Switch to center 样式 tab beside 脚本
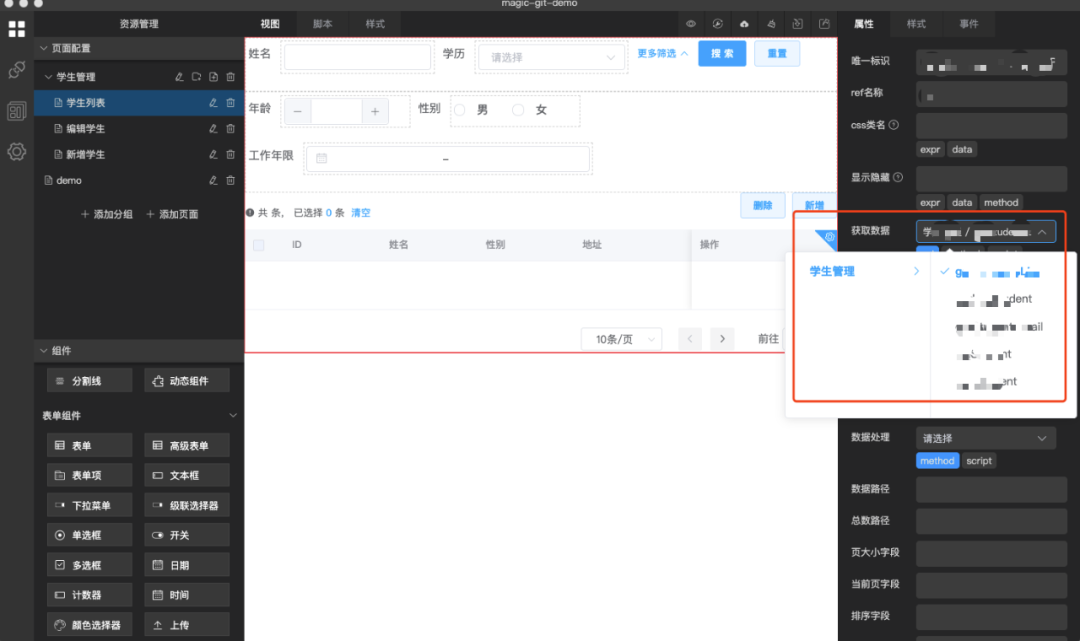This screenshot has height=641, width=1080. [375, 23]
